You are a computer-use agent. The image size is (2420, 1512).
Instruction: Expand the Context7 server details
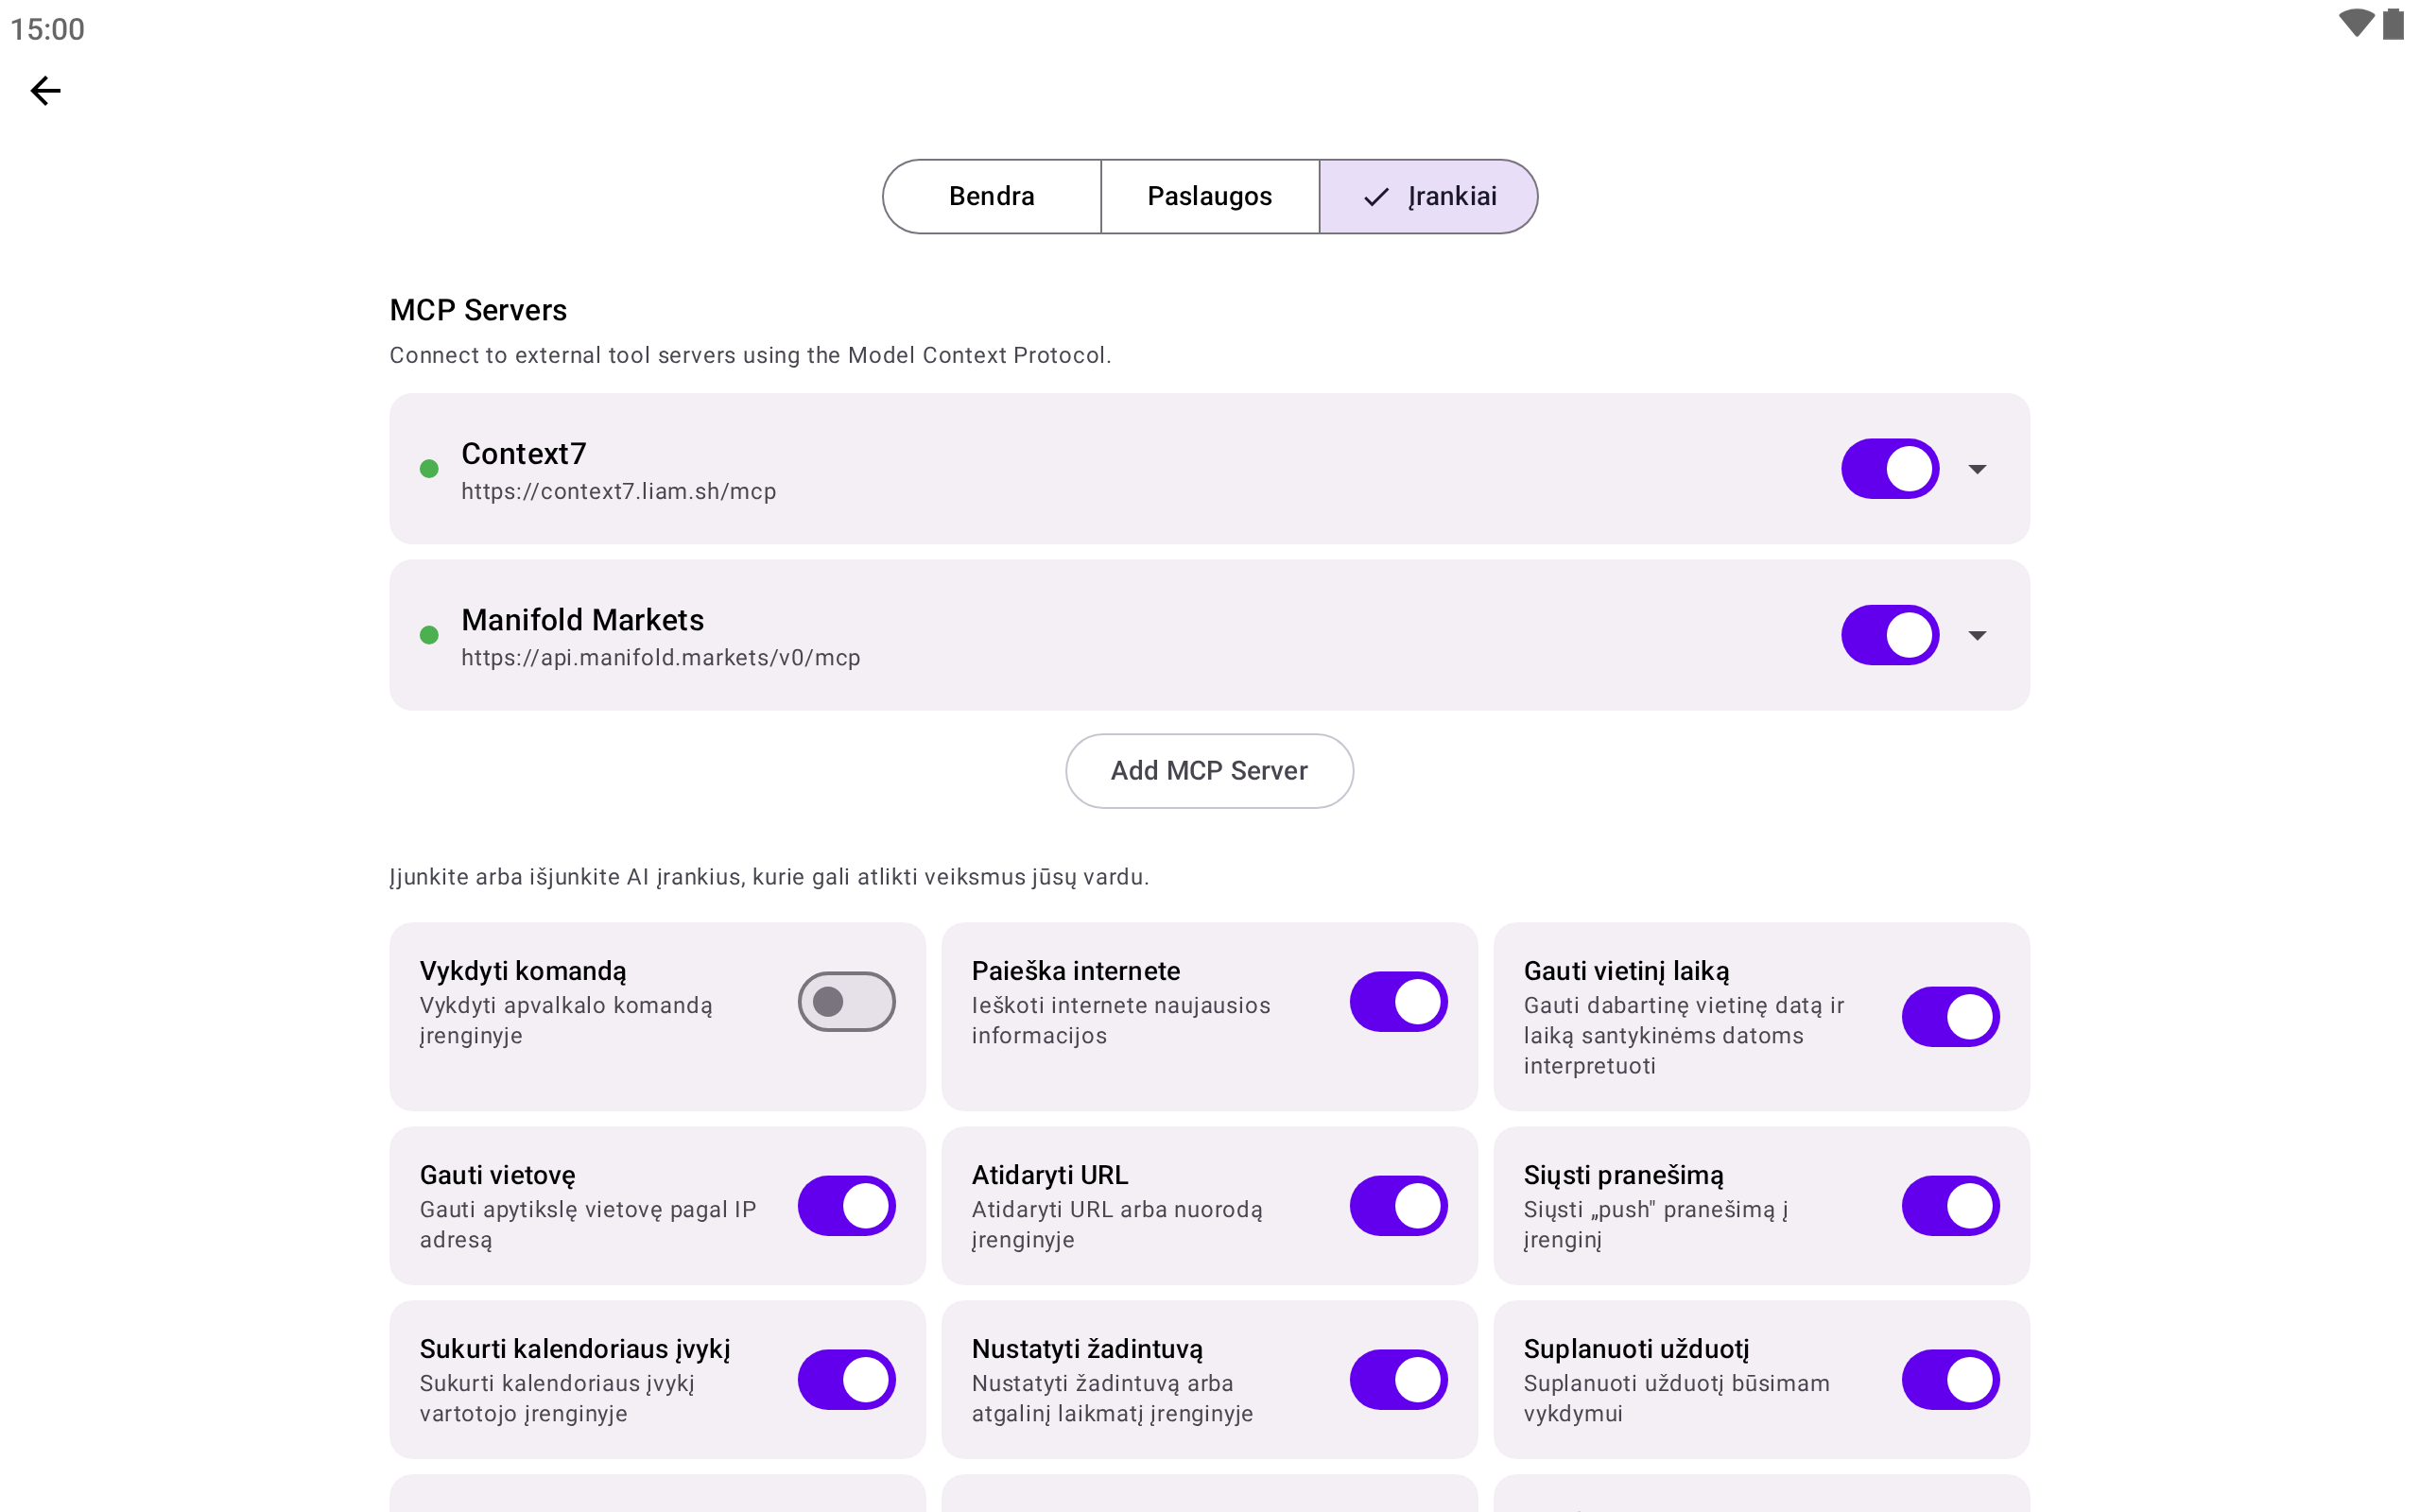pos(1977,469)
